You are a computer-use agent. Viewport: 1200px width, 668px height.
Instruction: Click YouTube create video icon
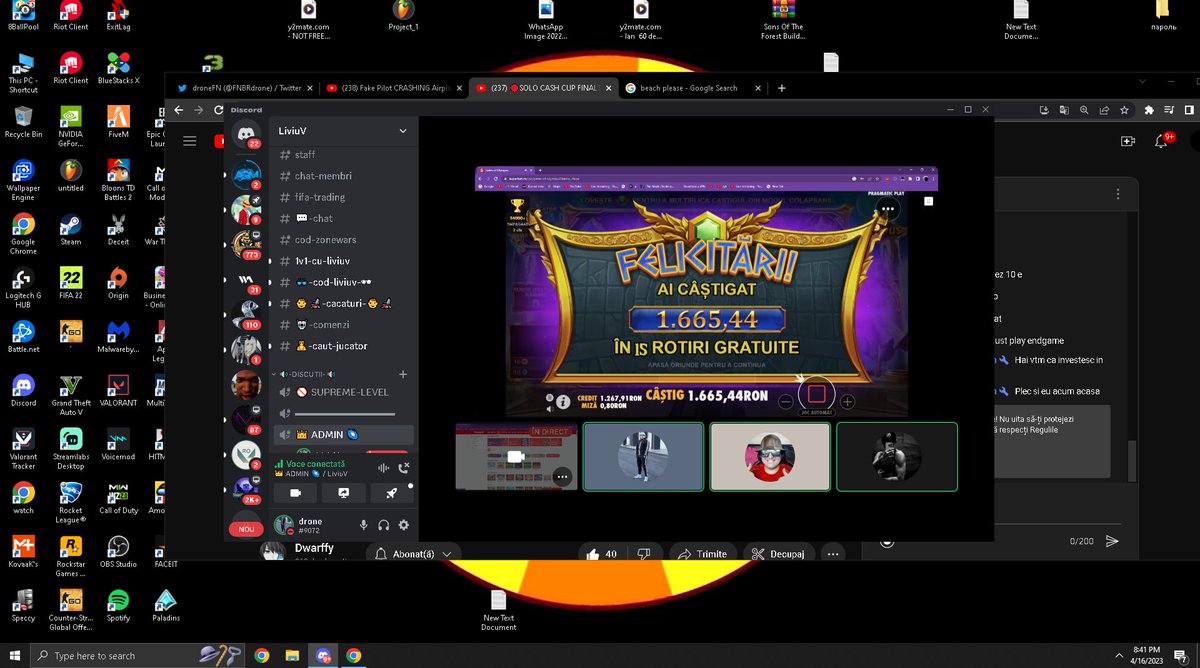[1128, 142]
